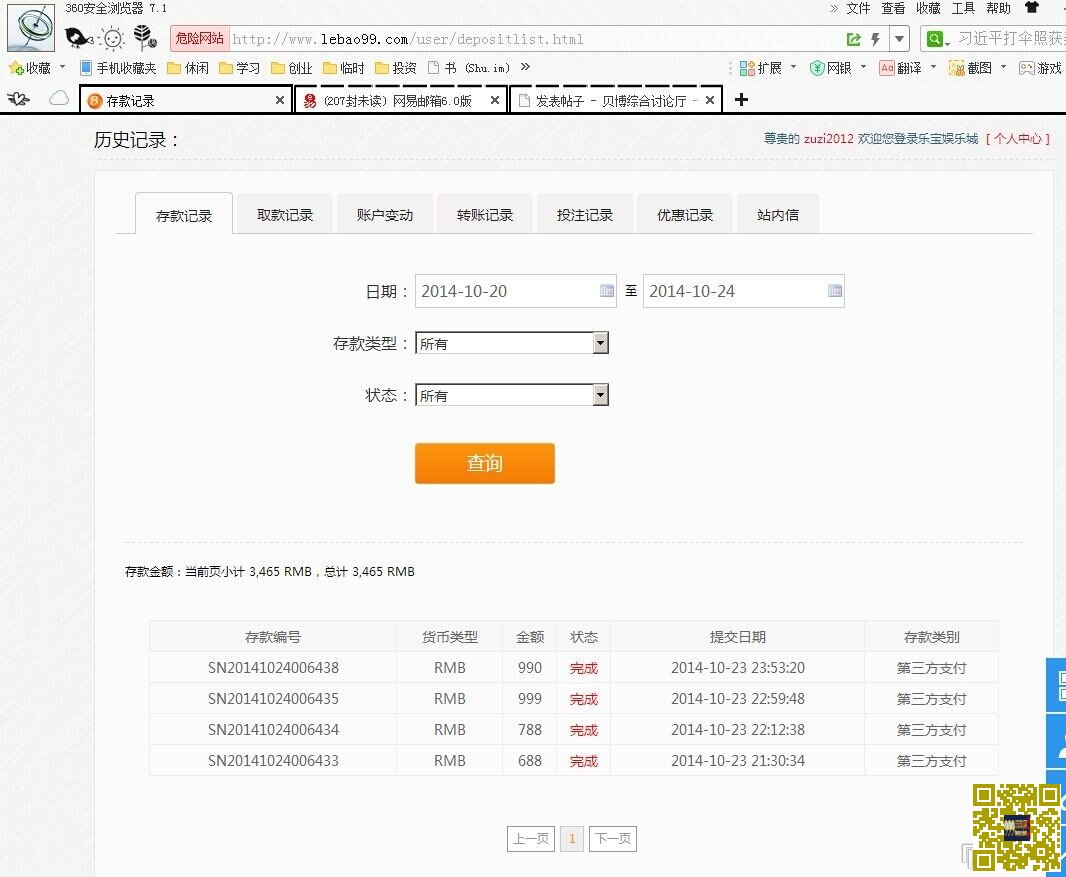Close the 网易邮箱 browser tab
This screenshot has height=877, width=1066.
tap(494, 101)
